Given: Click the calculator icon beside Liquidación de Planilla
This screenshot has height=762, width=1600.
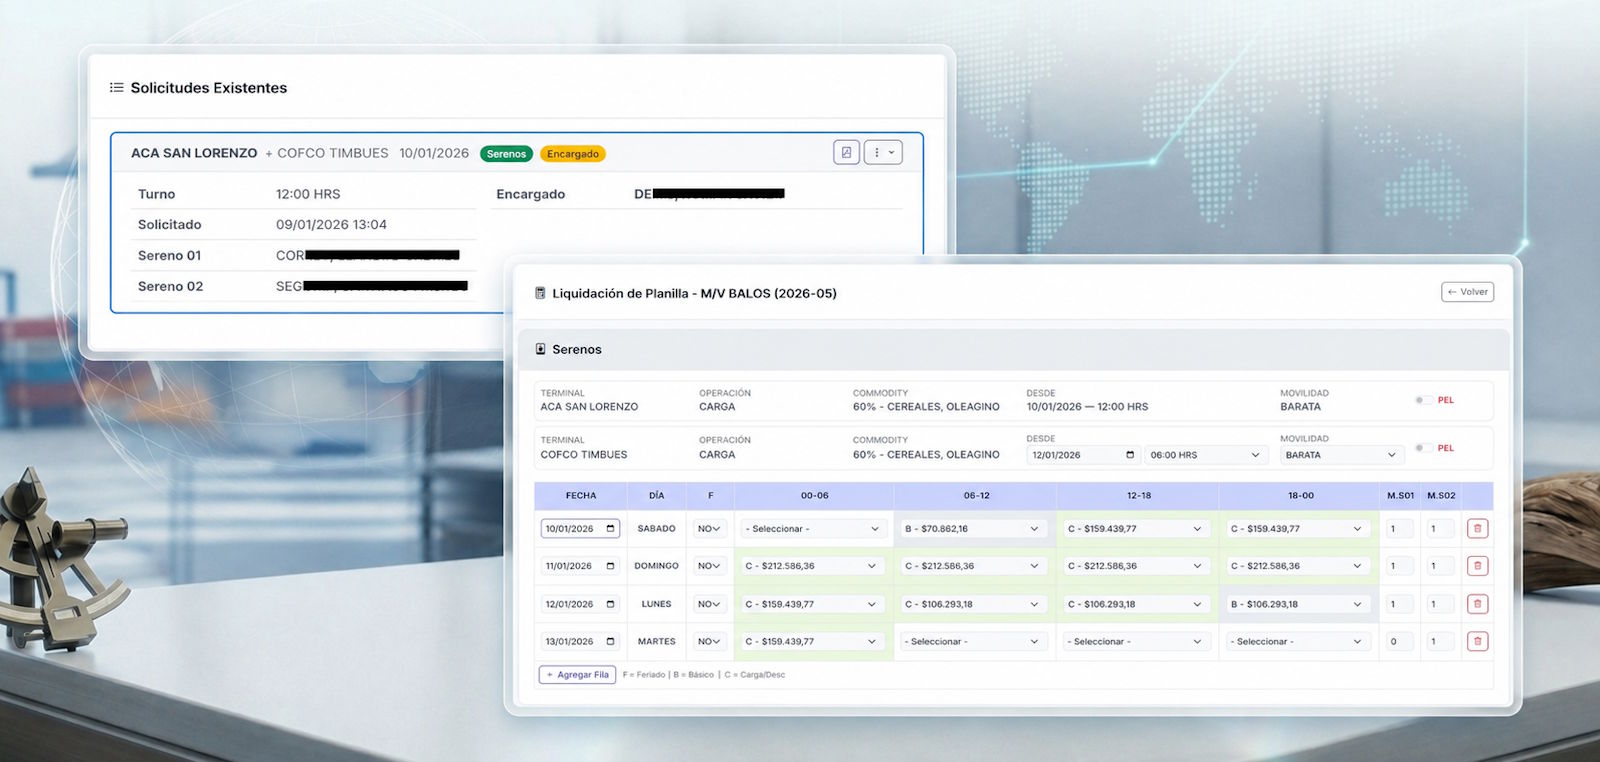Looking at the screenshot, I should pos(541,293).
